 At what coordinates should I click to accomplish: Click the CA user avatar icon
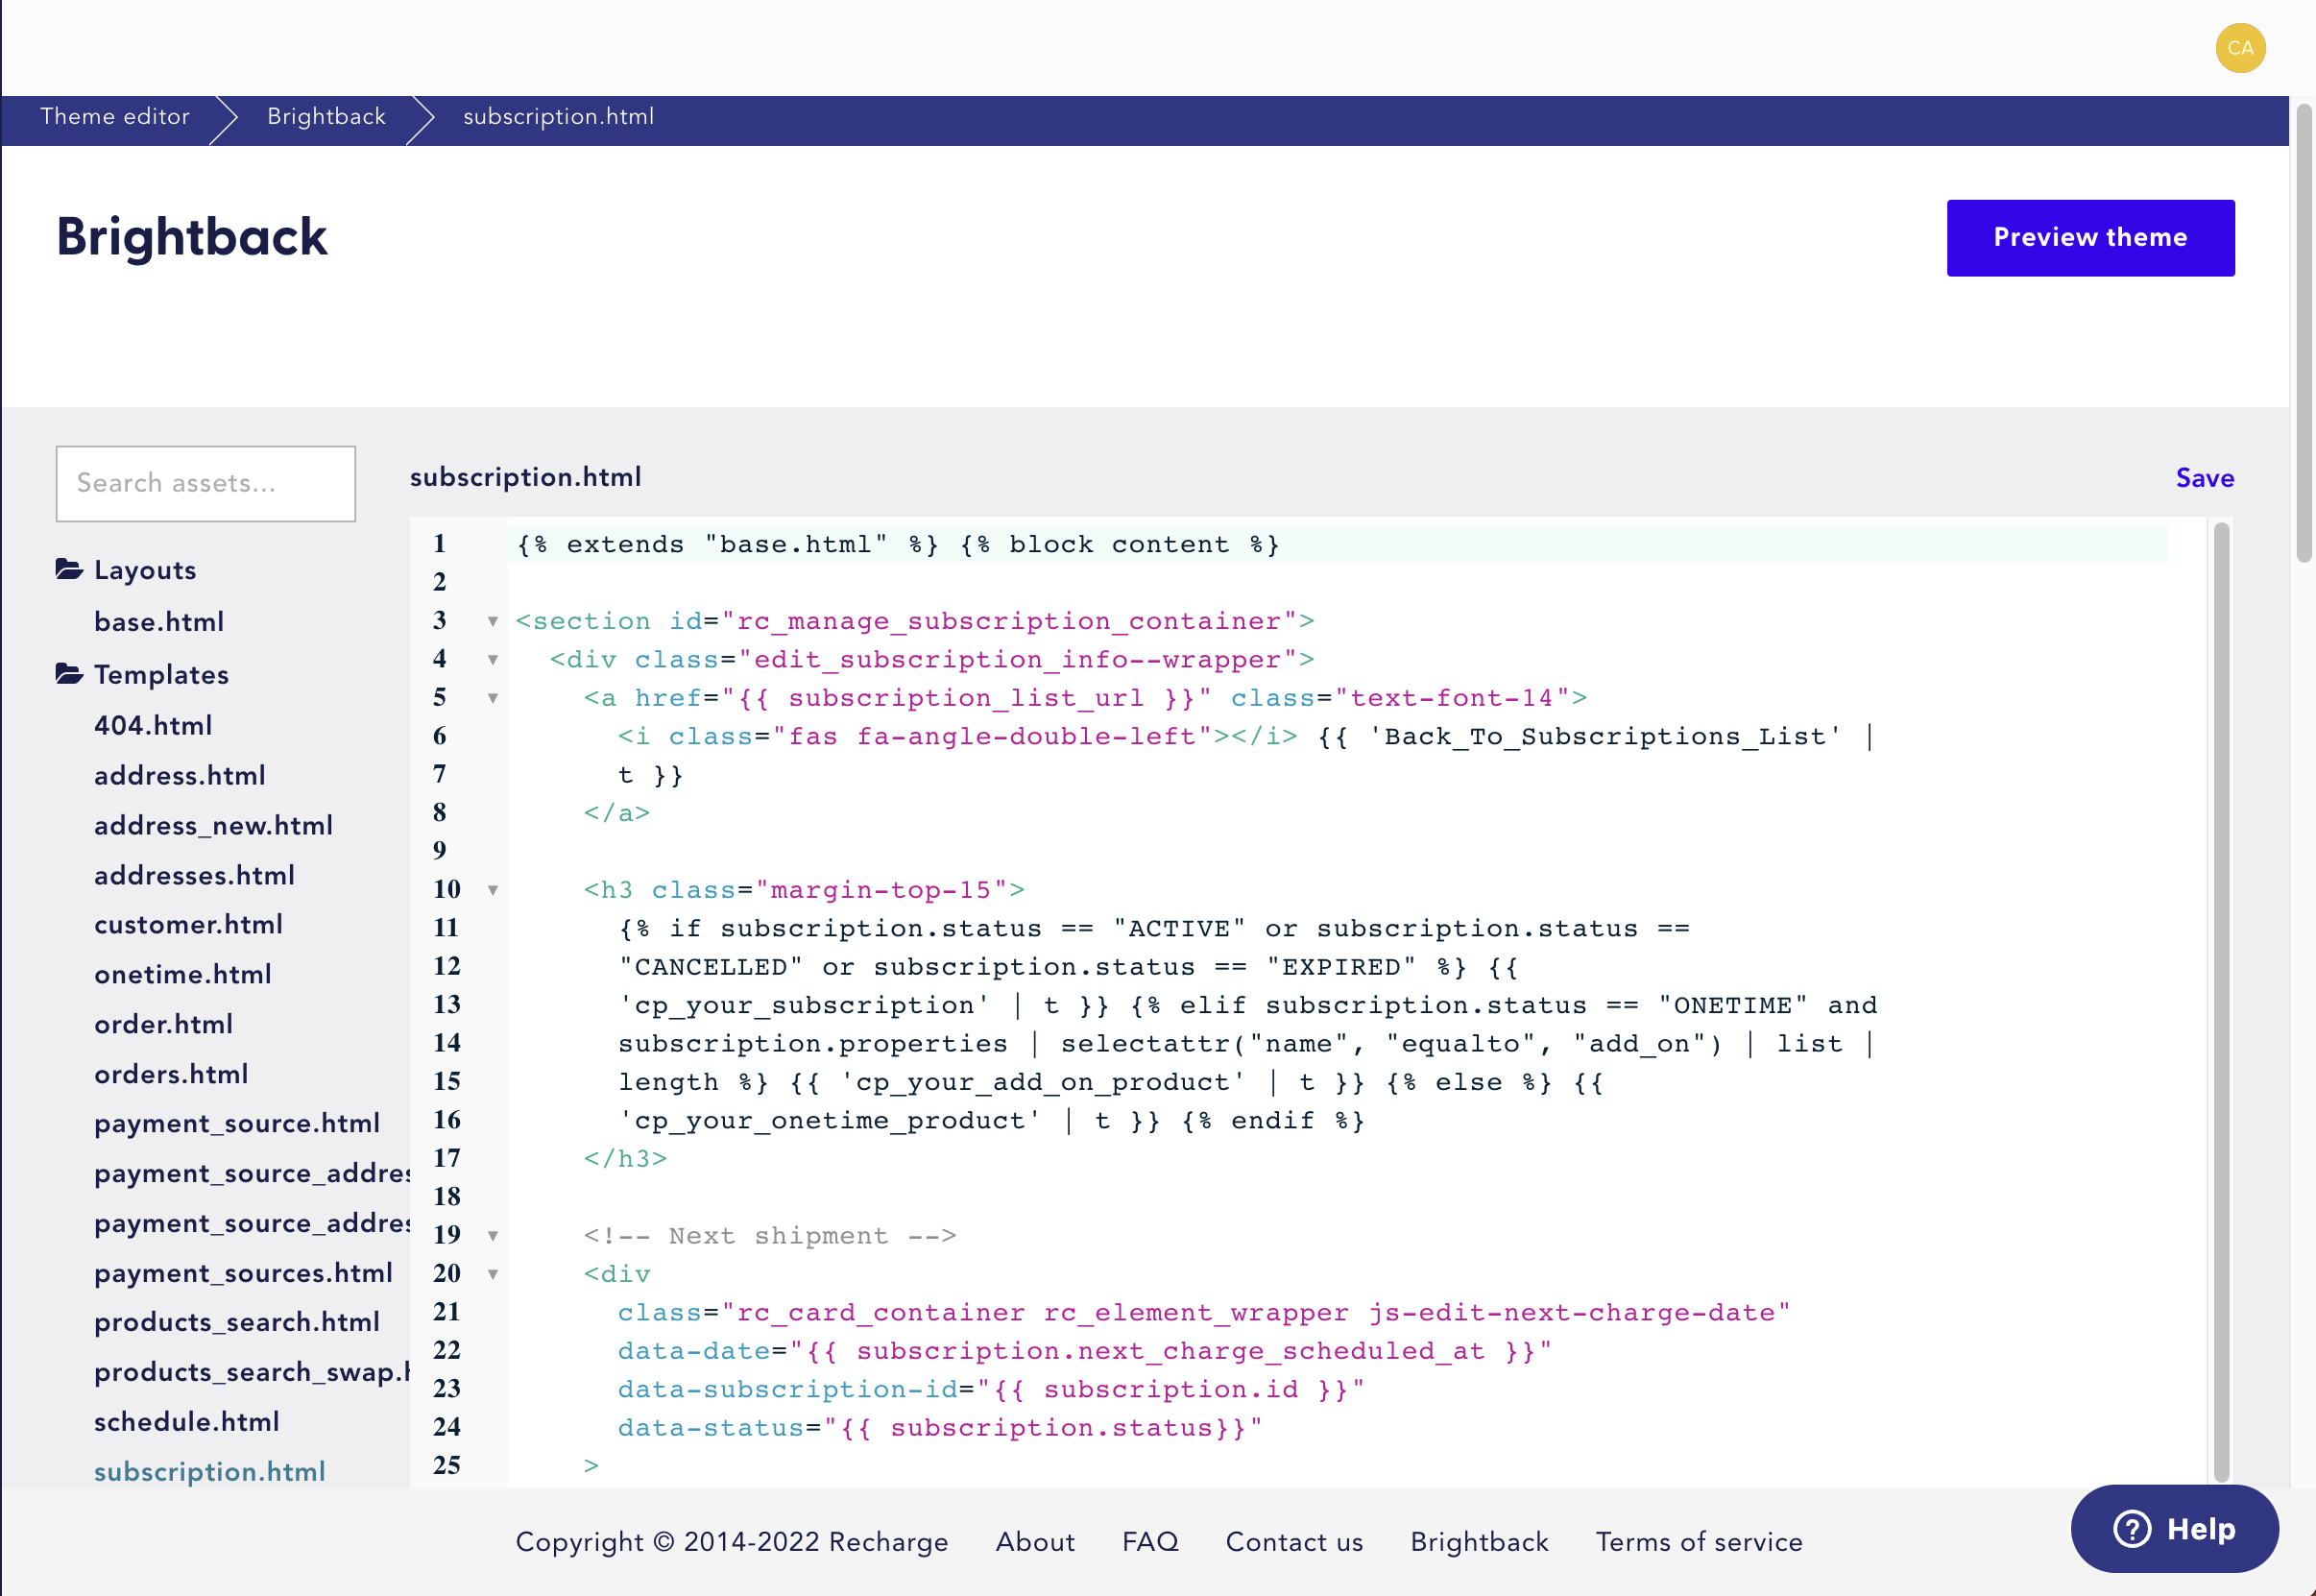tap(2240, 48)
